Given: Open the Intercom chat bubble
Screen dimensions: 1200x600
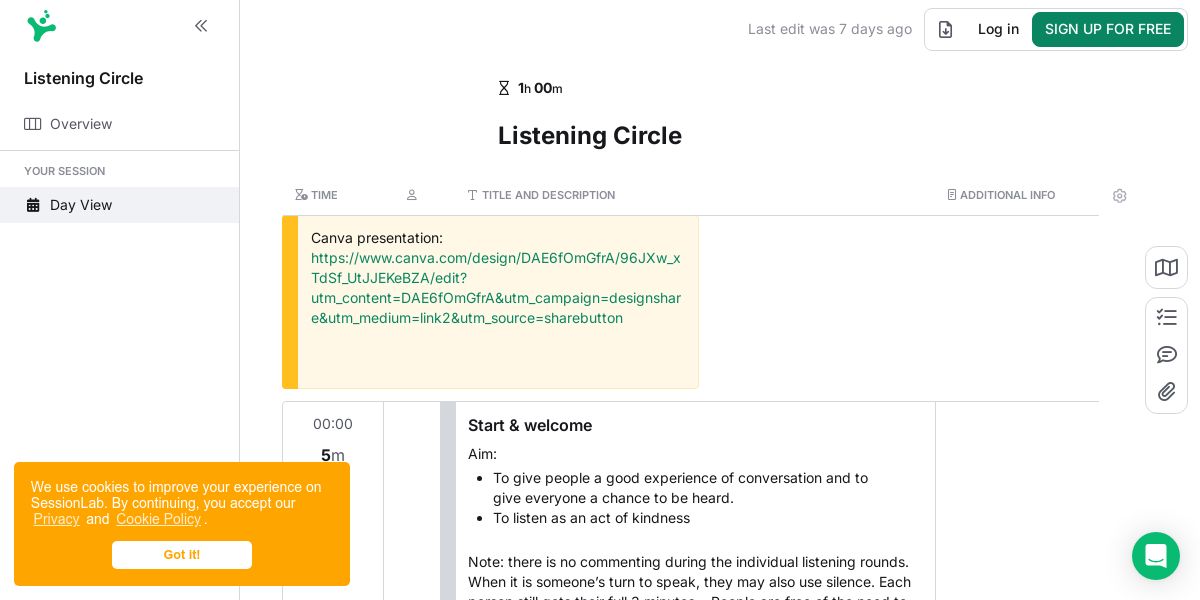Looking at the screenshot, I should pyautogui.click(x=1155, y=556).
